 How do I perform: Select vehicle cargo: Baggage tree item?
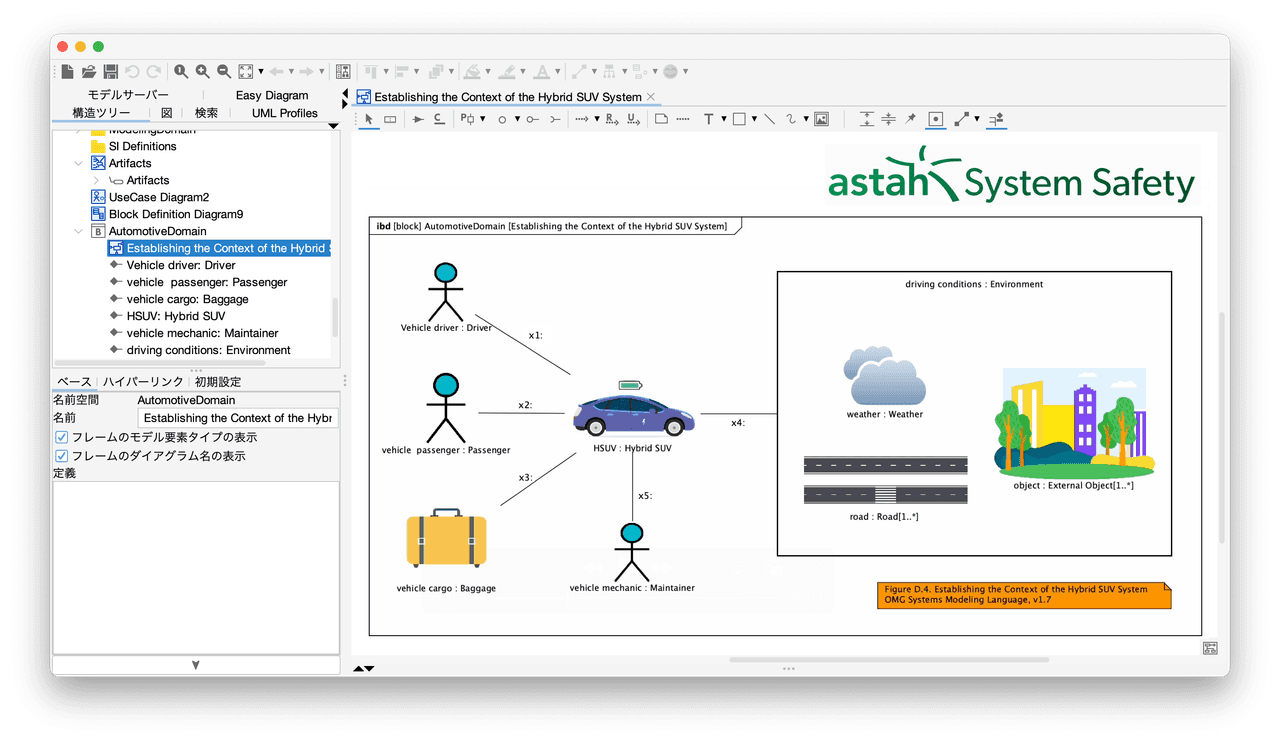[187, 299]
